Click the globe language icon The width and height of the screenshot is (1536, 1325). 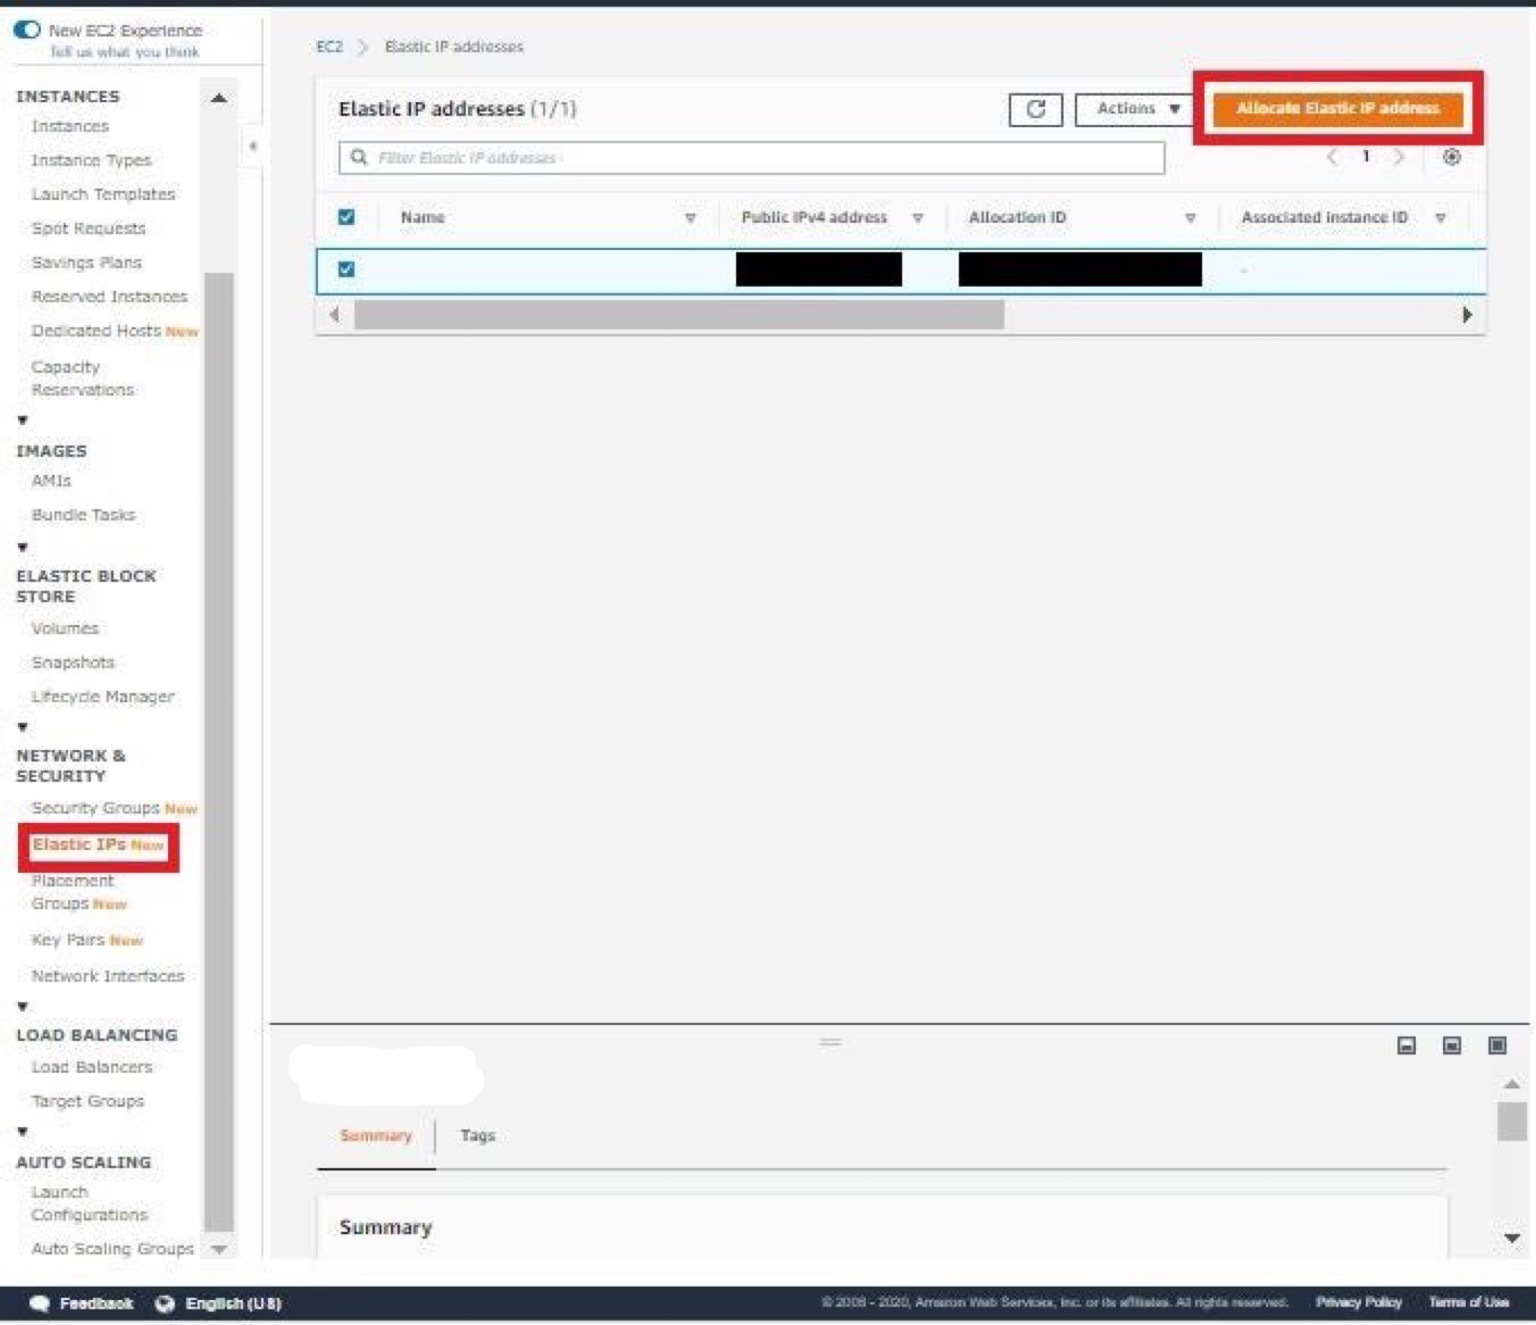pyautogui.click(x=165, y=1303)
